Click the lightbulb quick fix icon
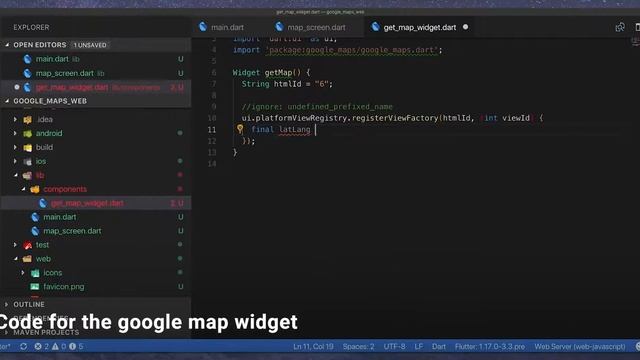 [240, 129]
